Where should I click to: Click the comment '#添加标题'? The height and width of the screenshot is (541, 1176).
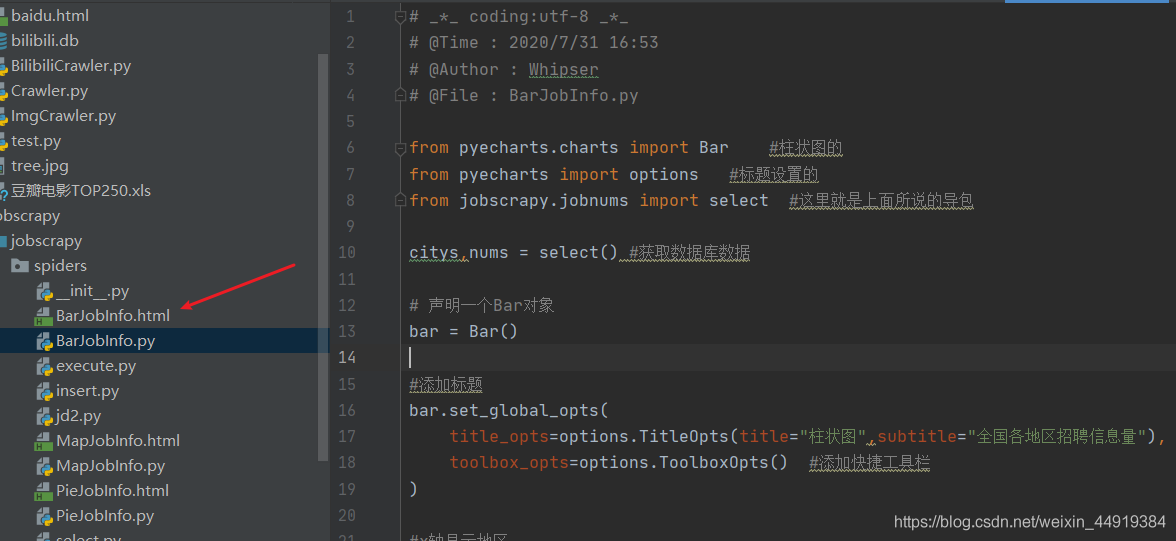coord(446,385)
